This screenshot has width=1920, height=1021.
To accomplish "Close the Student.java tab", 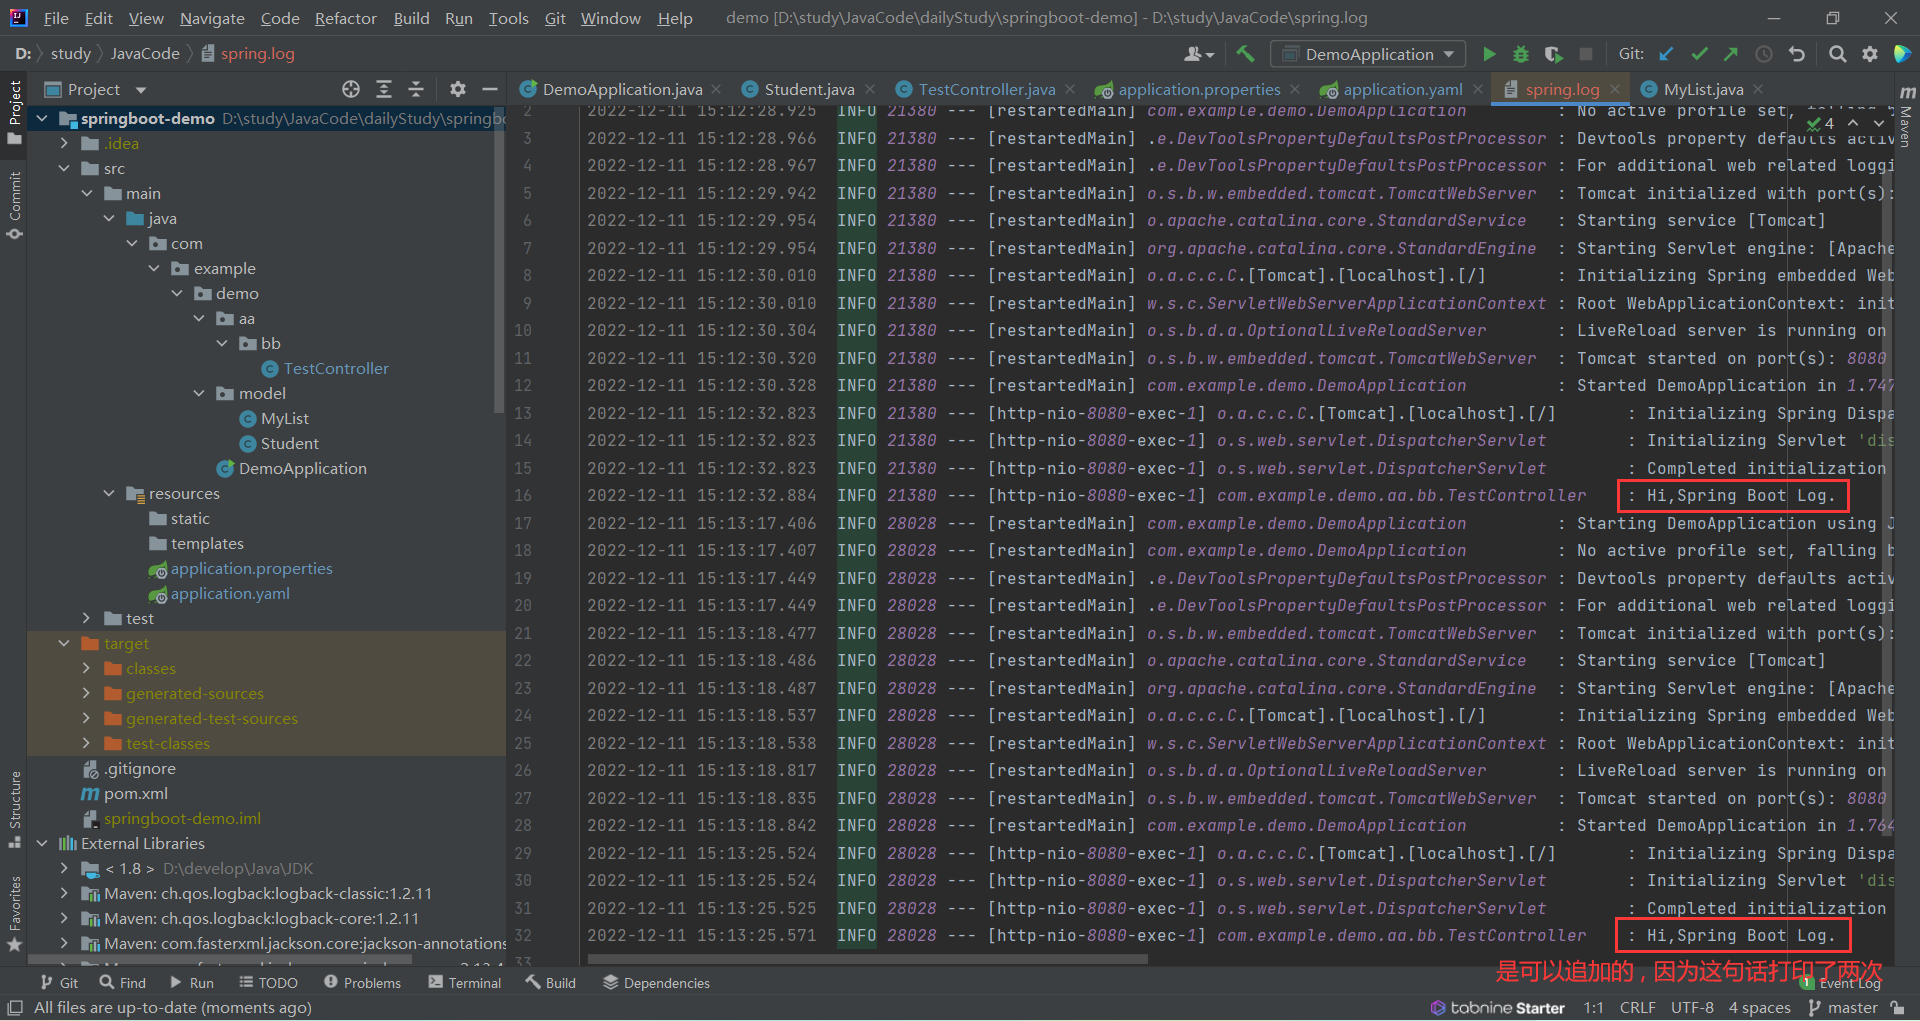I will pos(870,89).
